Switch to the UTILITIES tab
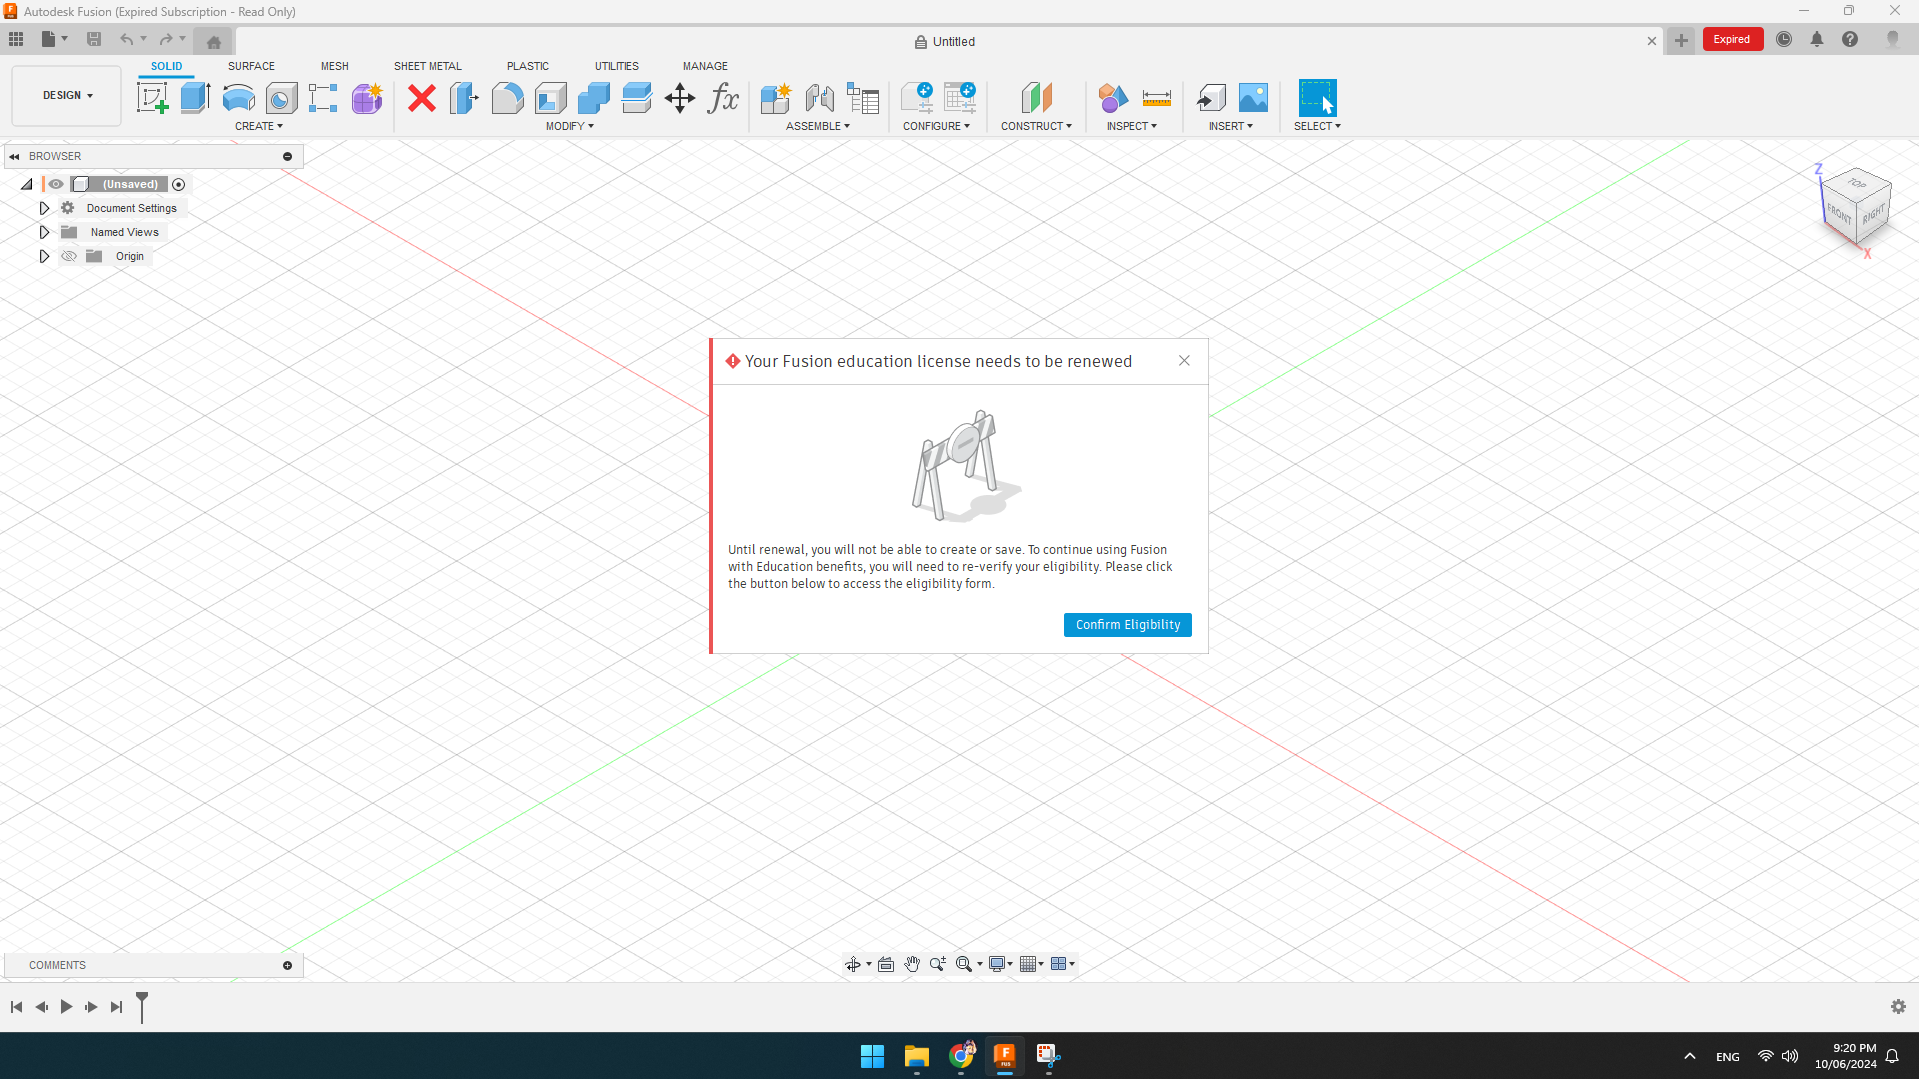 tap(617, 66)
